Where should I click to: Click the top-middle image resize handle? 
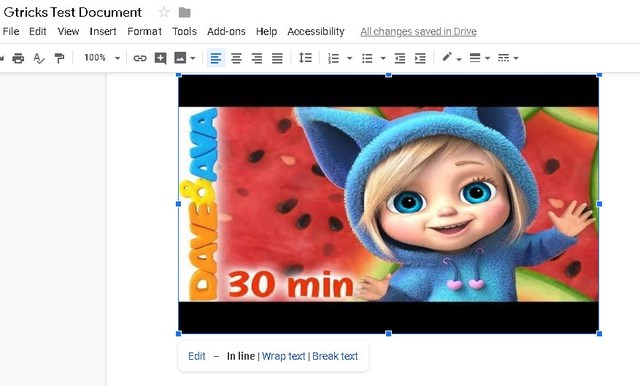(x=389, y=75)
